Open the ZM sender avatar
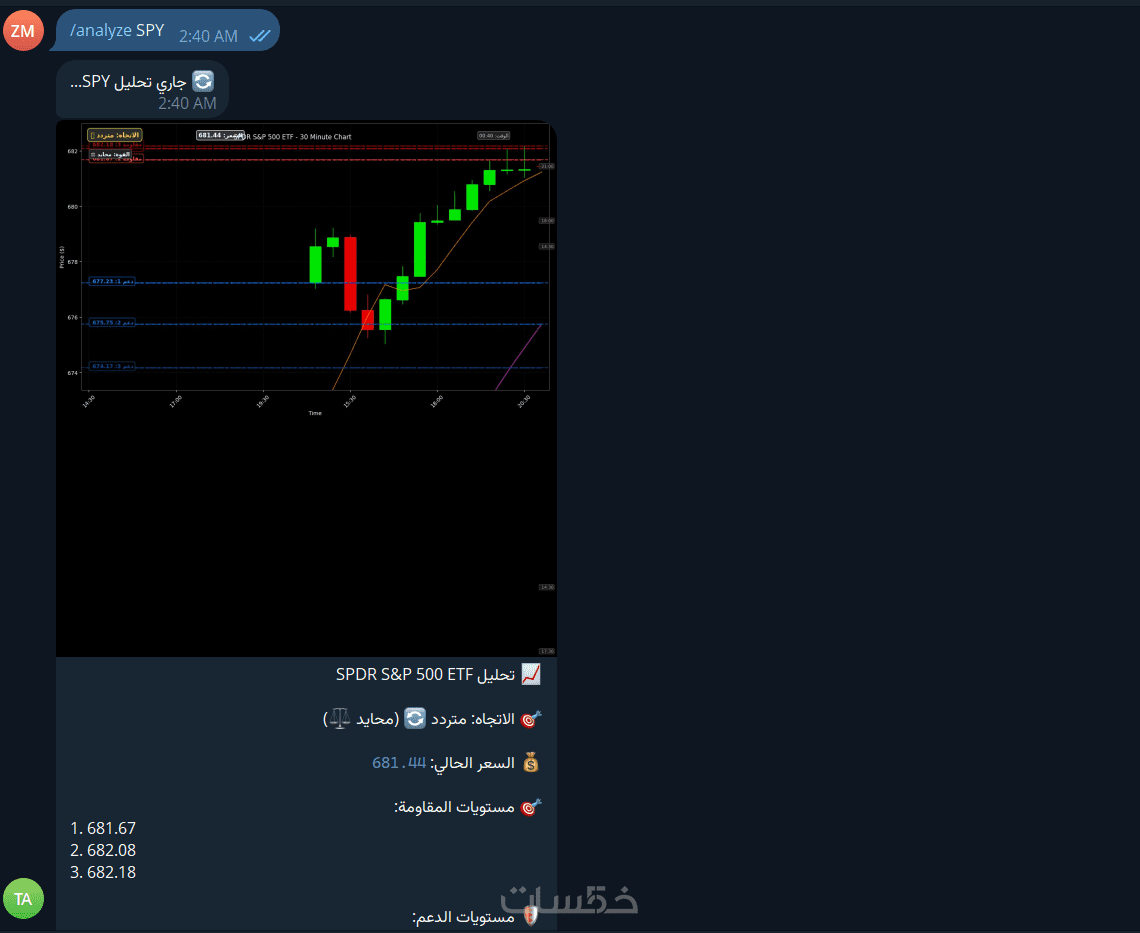The height and width of the screenshot is (933, 1140). (x=23, y=31)
